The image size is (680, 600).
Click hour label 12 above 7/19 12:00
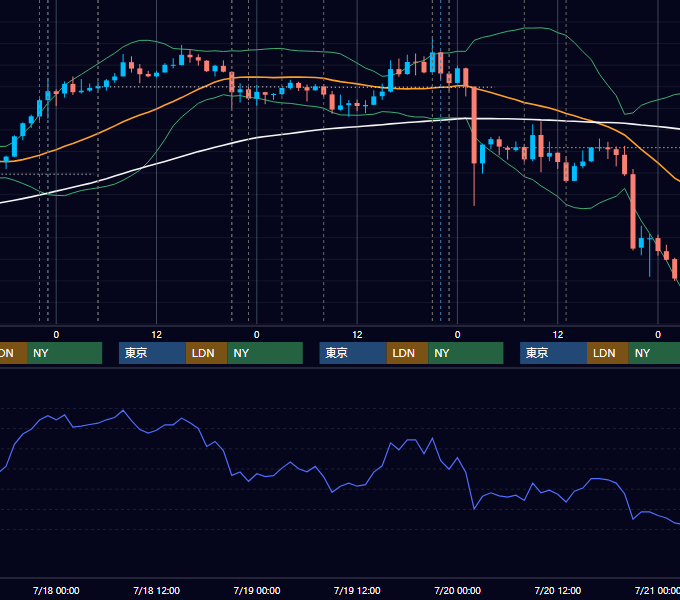[x=357, y=335]
